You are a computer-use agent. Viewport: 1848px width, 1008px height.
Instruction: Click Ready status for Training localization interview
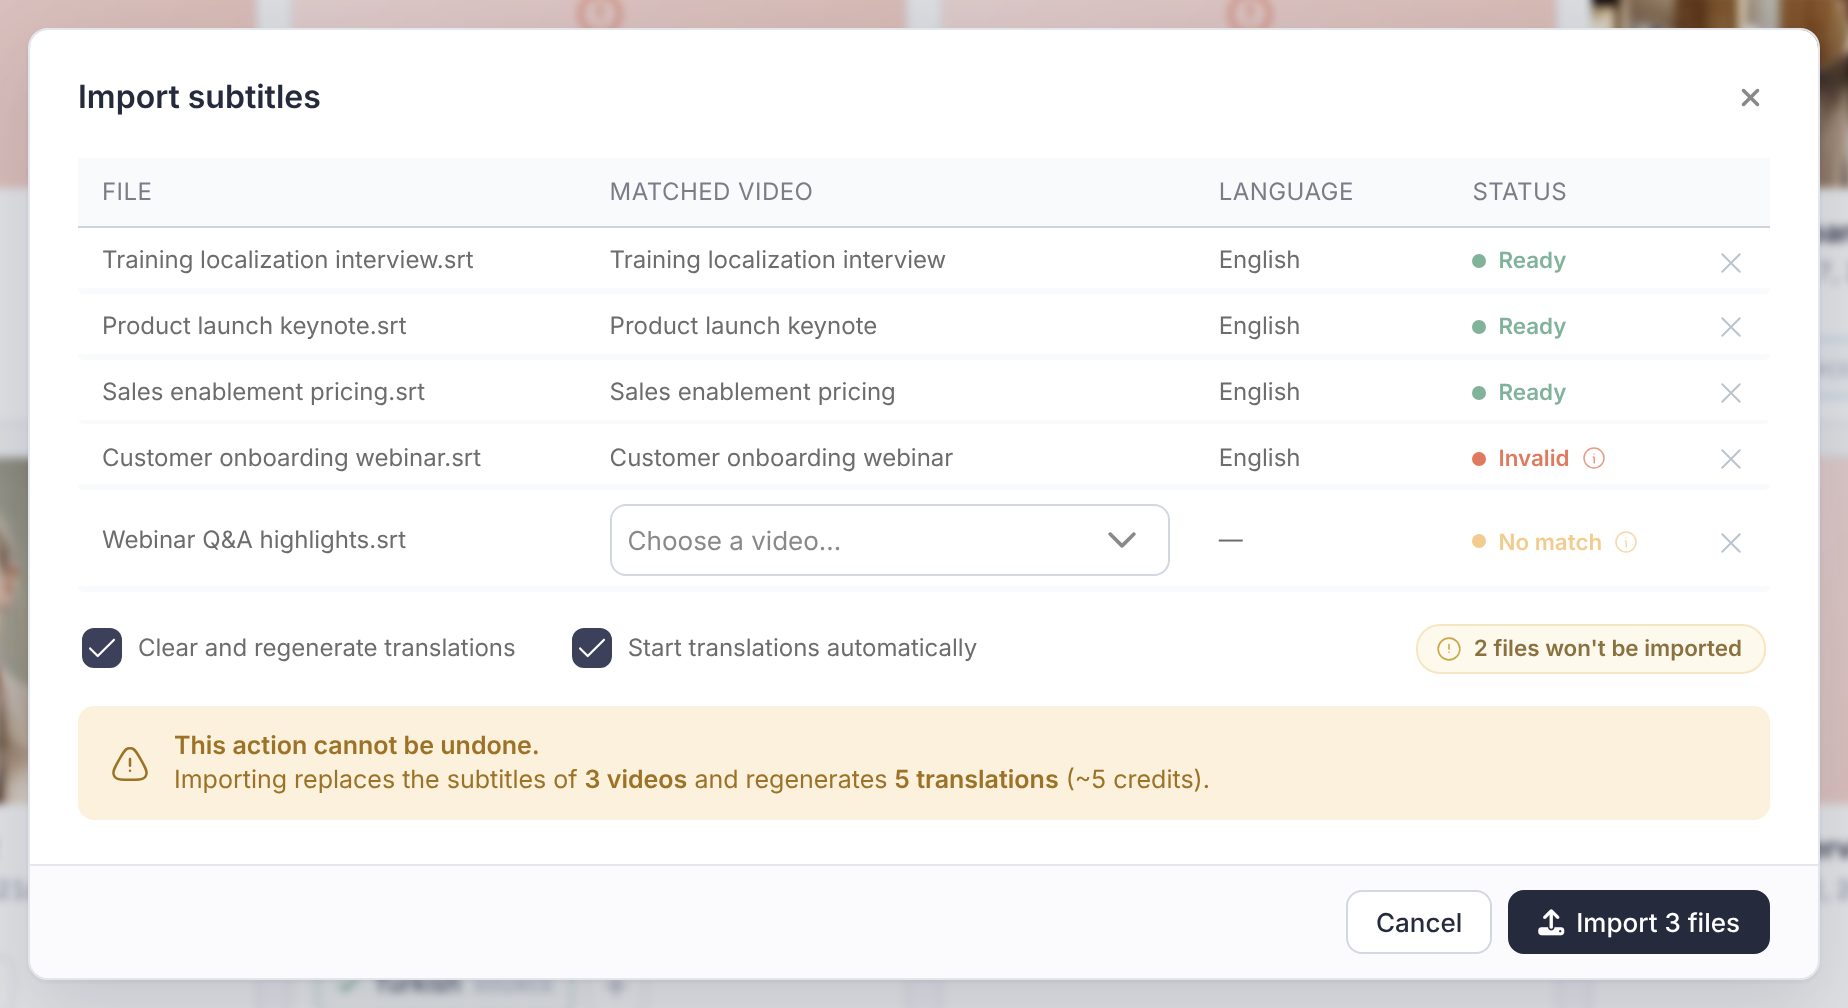(1531, 260)
